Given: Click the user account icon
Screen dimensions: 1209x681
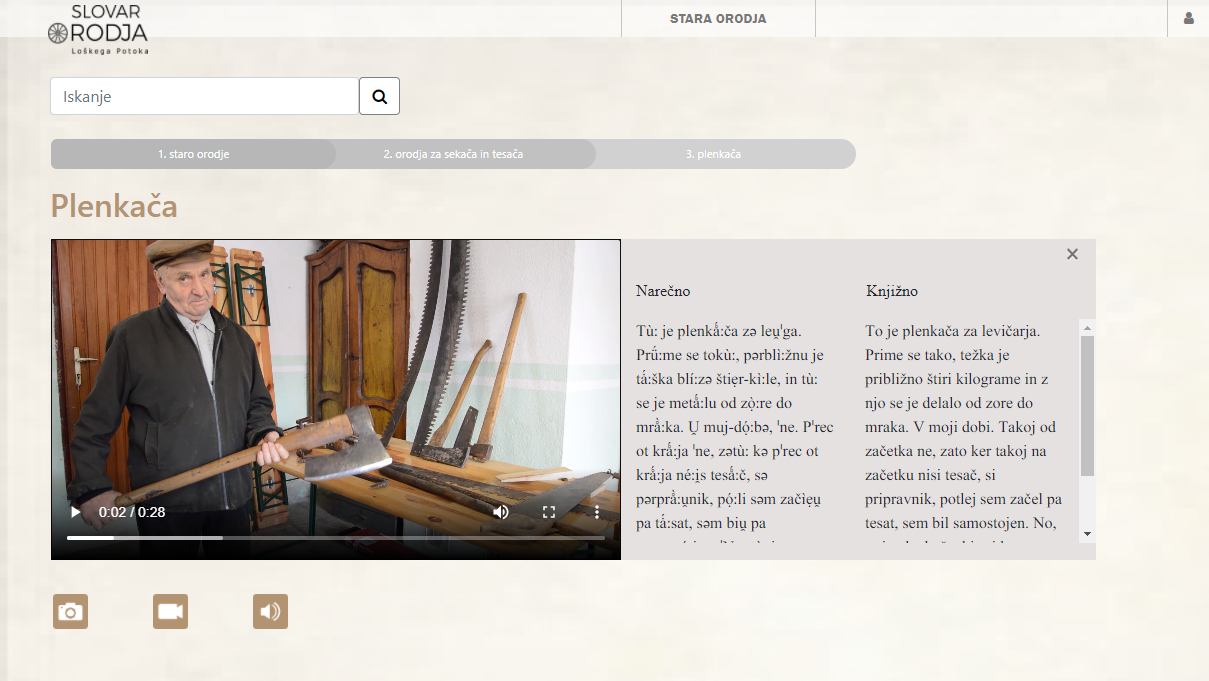Looking at the screenshot, I should point(1188,18).
